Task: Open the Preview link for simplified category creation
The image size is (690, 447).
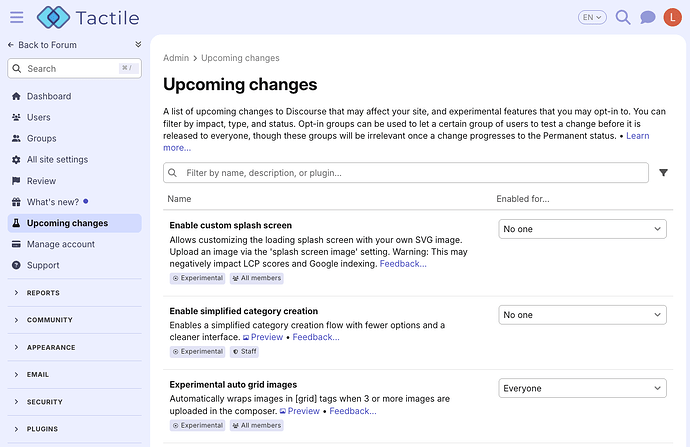Action: (x=263, y=337)
